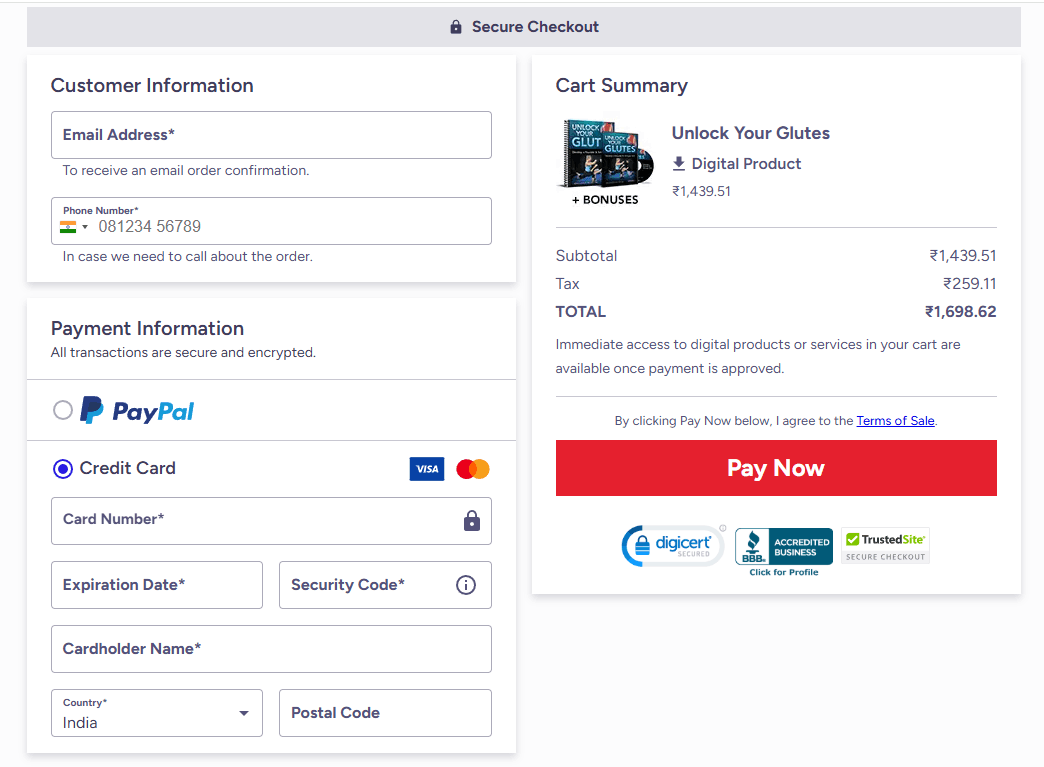Open the Terms of Sale link
1044x767 pixels.
point(895,421)
